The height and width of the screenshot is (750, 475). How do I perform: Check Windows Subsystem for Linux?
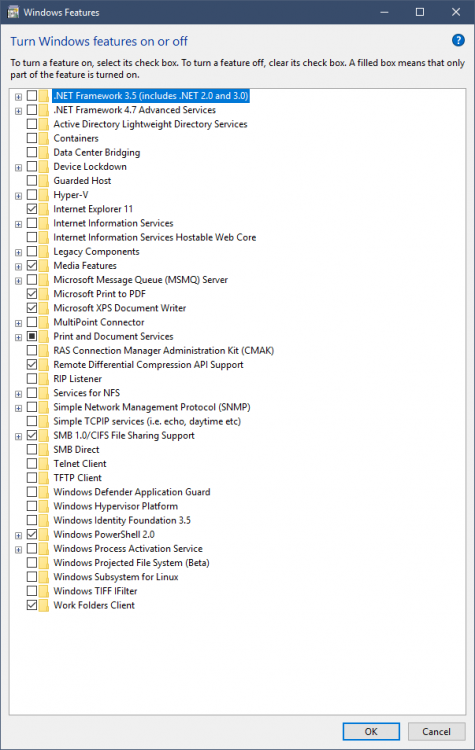click(32, 577)
